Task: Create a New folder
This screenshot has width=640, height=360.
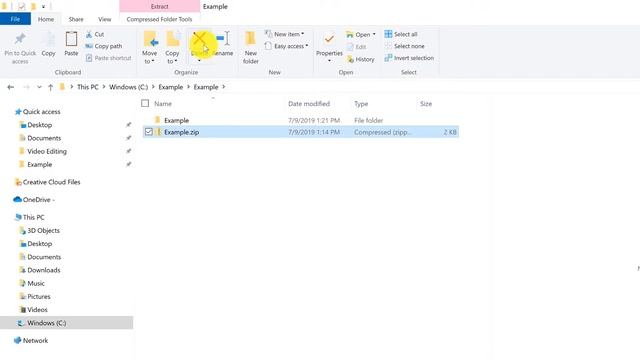Action: (x=250, y=47)
